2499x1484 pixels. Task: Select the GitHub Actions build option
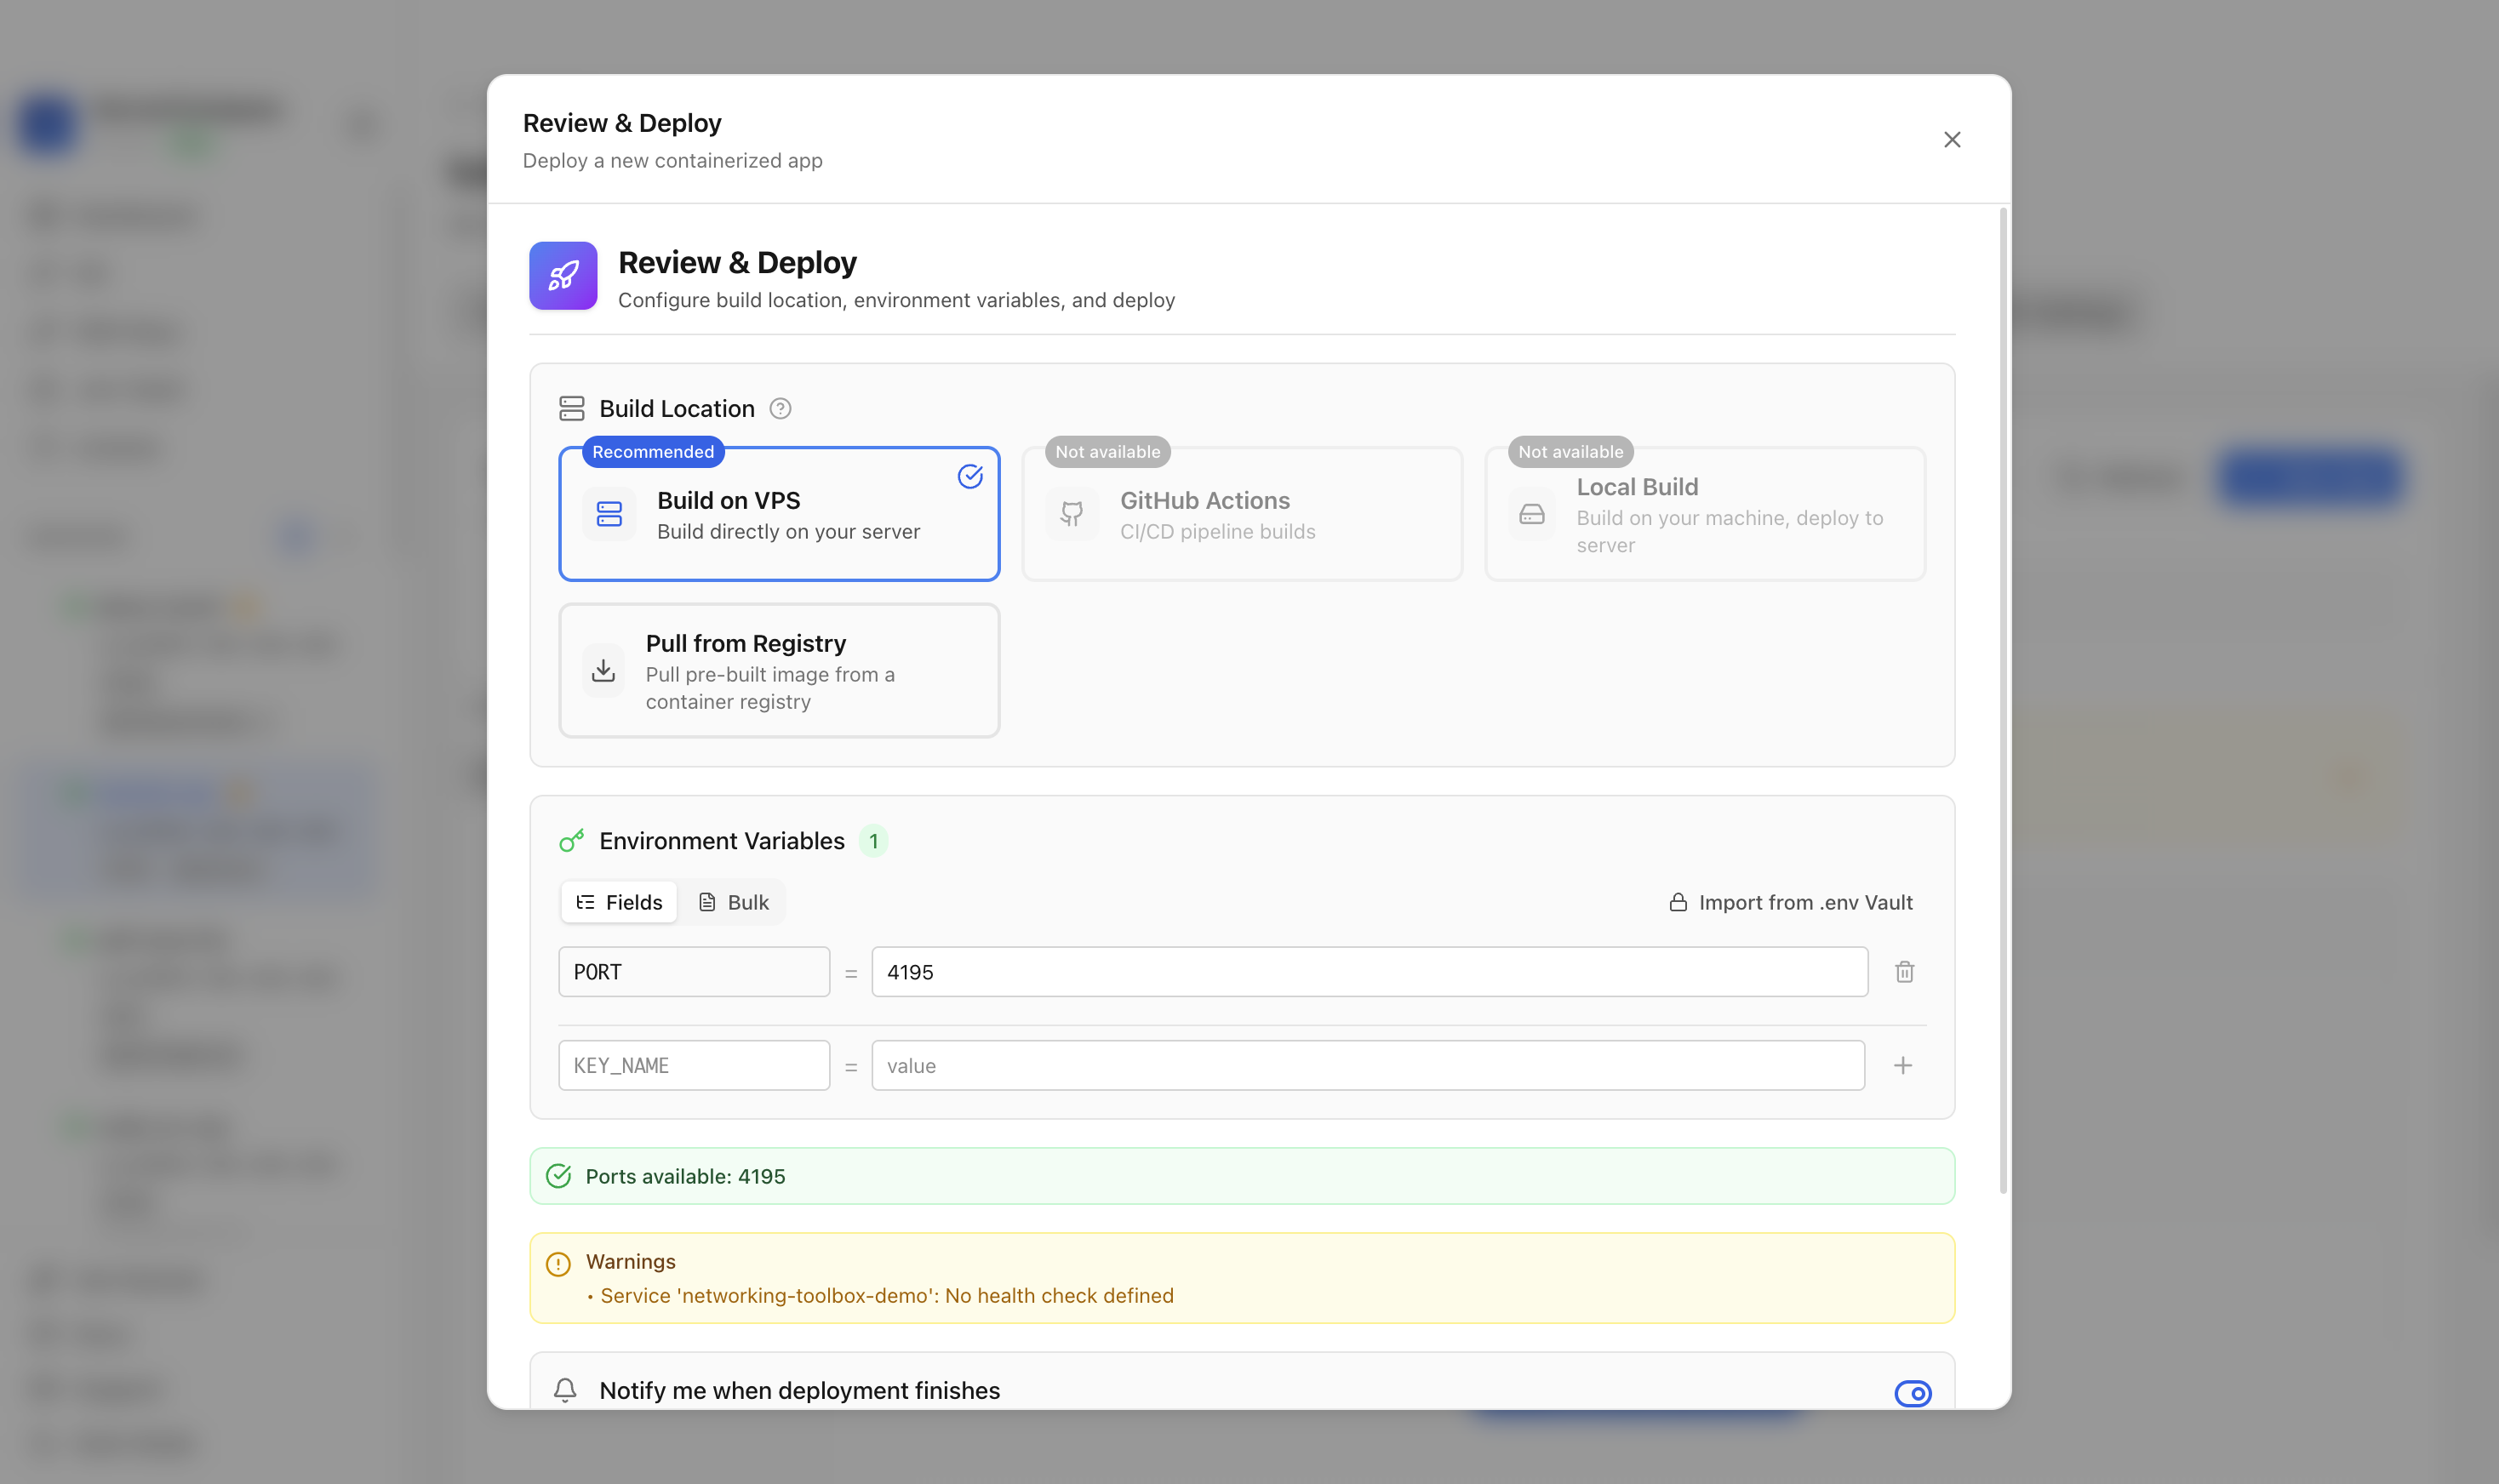point(1242,514)
